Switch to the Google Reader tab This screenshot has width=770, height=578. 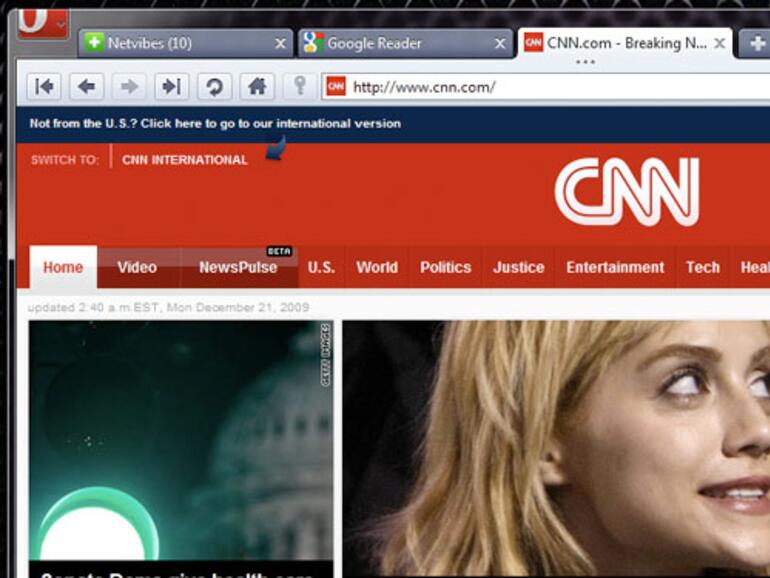[395, 43]
